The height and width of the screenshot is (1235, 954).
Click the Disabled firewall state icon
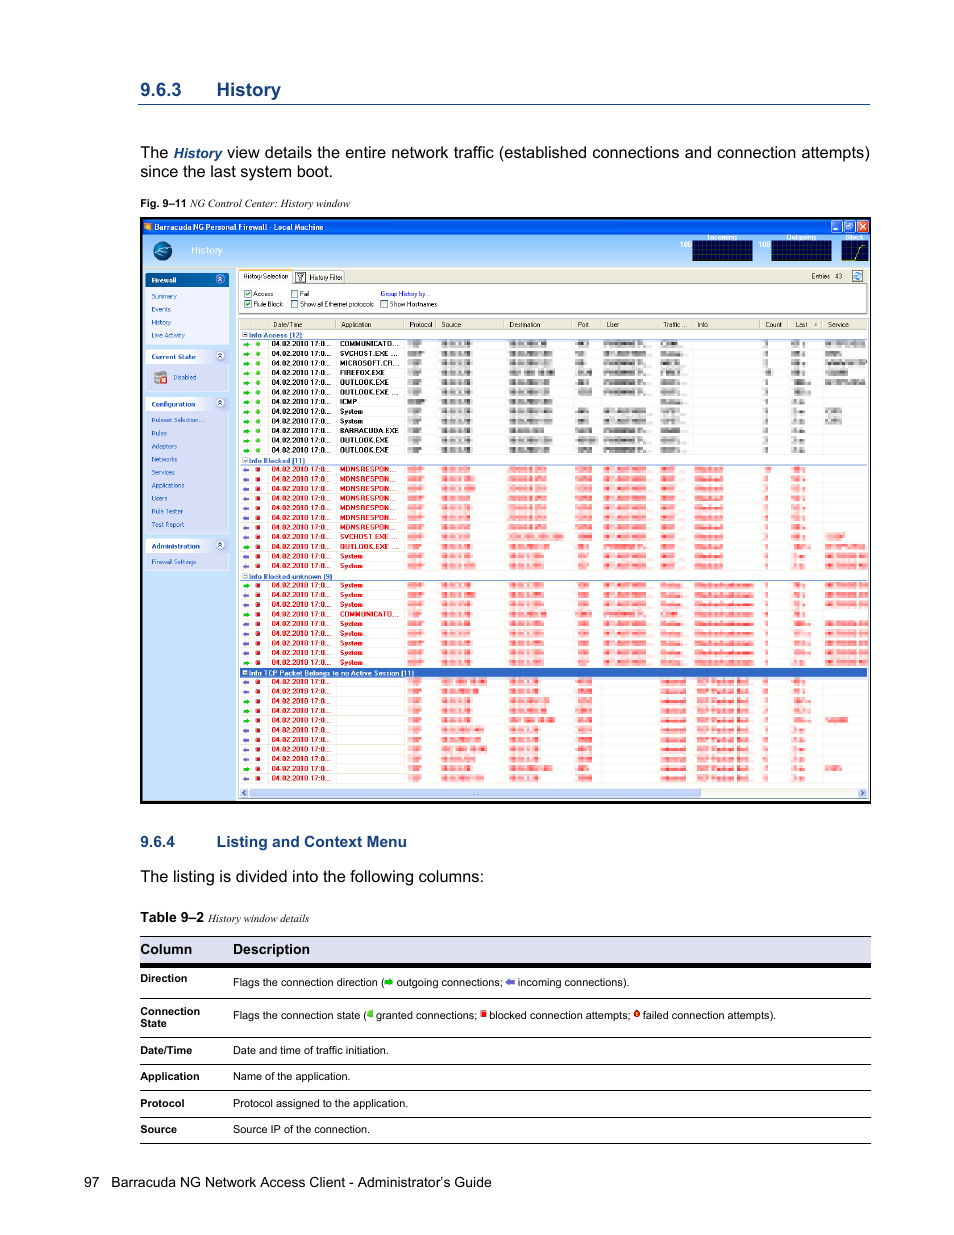tap(161, 377)
